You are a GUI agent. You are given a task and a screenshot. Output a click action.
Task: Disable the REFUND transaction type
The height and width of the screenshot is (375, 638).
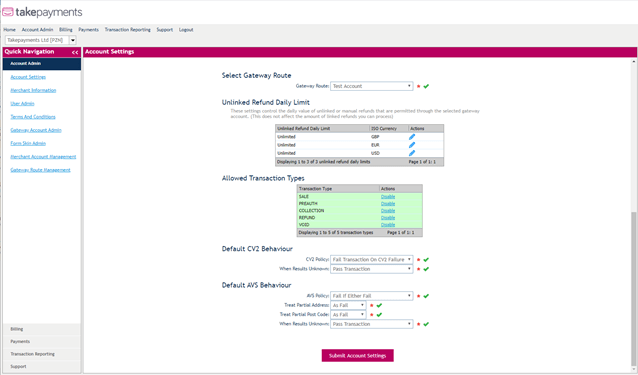point(388,218)
